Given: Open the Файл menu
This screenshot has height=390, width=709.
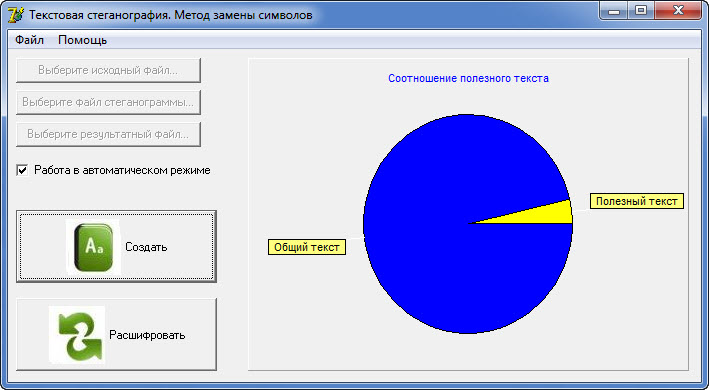Looking at the screenshot, I should pos(29,40).
